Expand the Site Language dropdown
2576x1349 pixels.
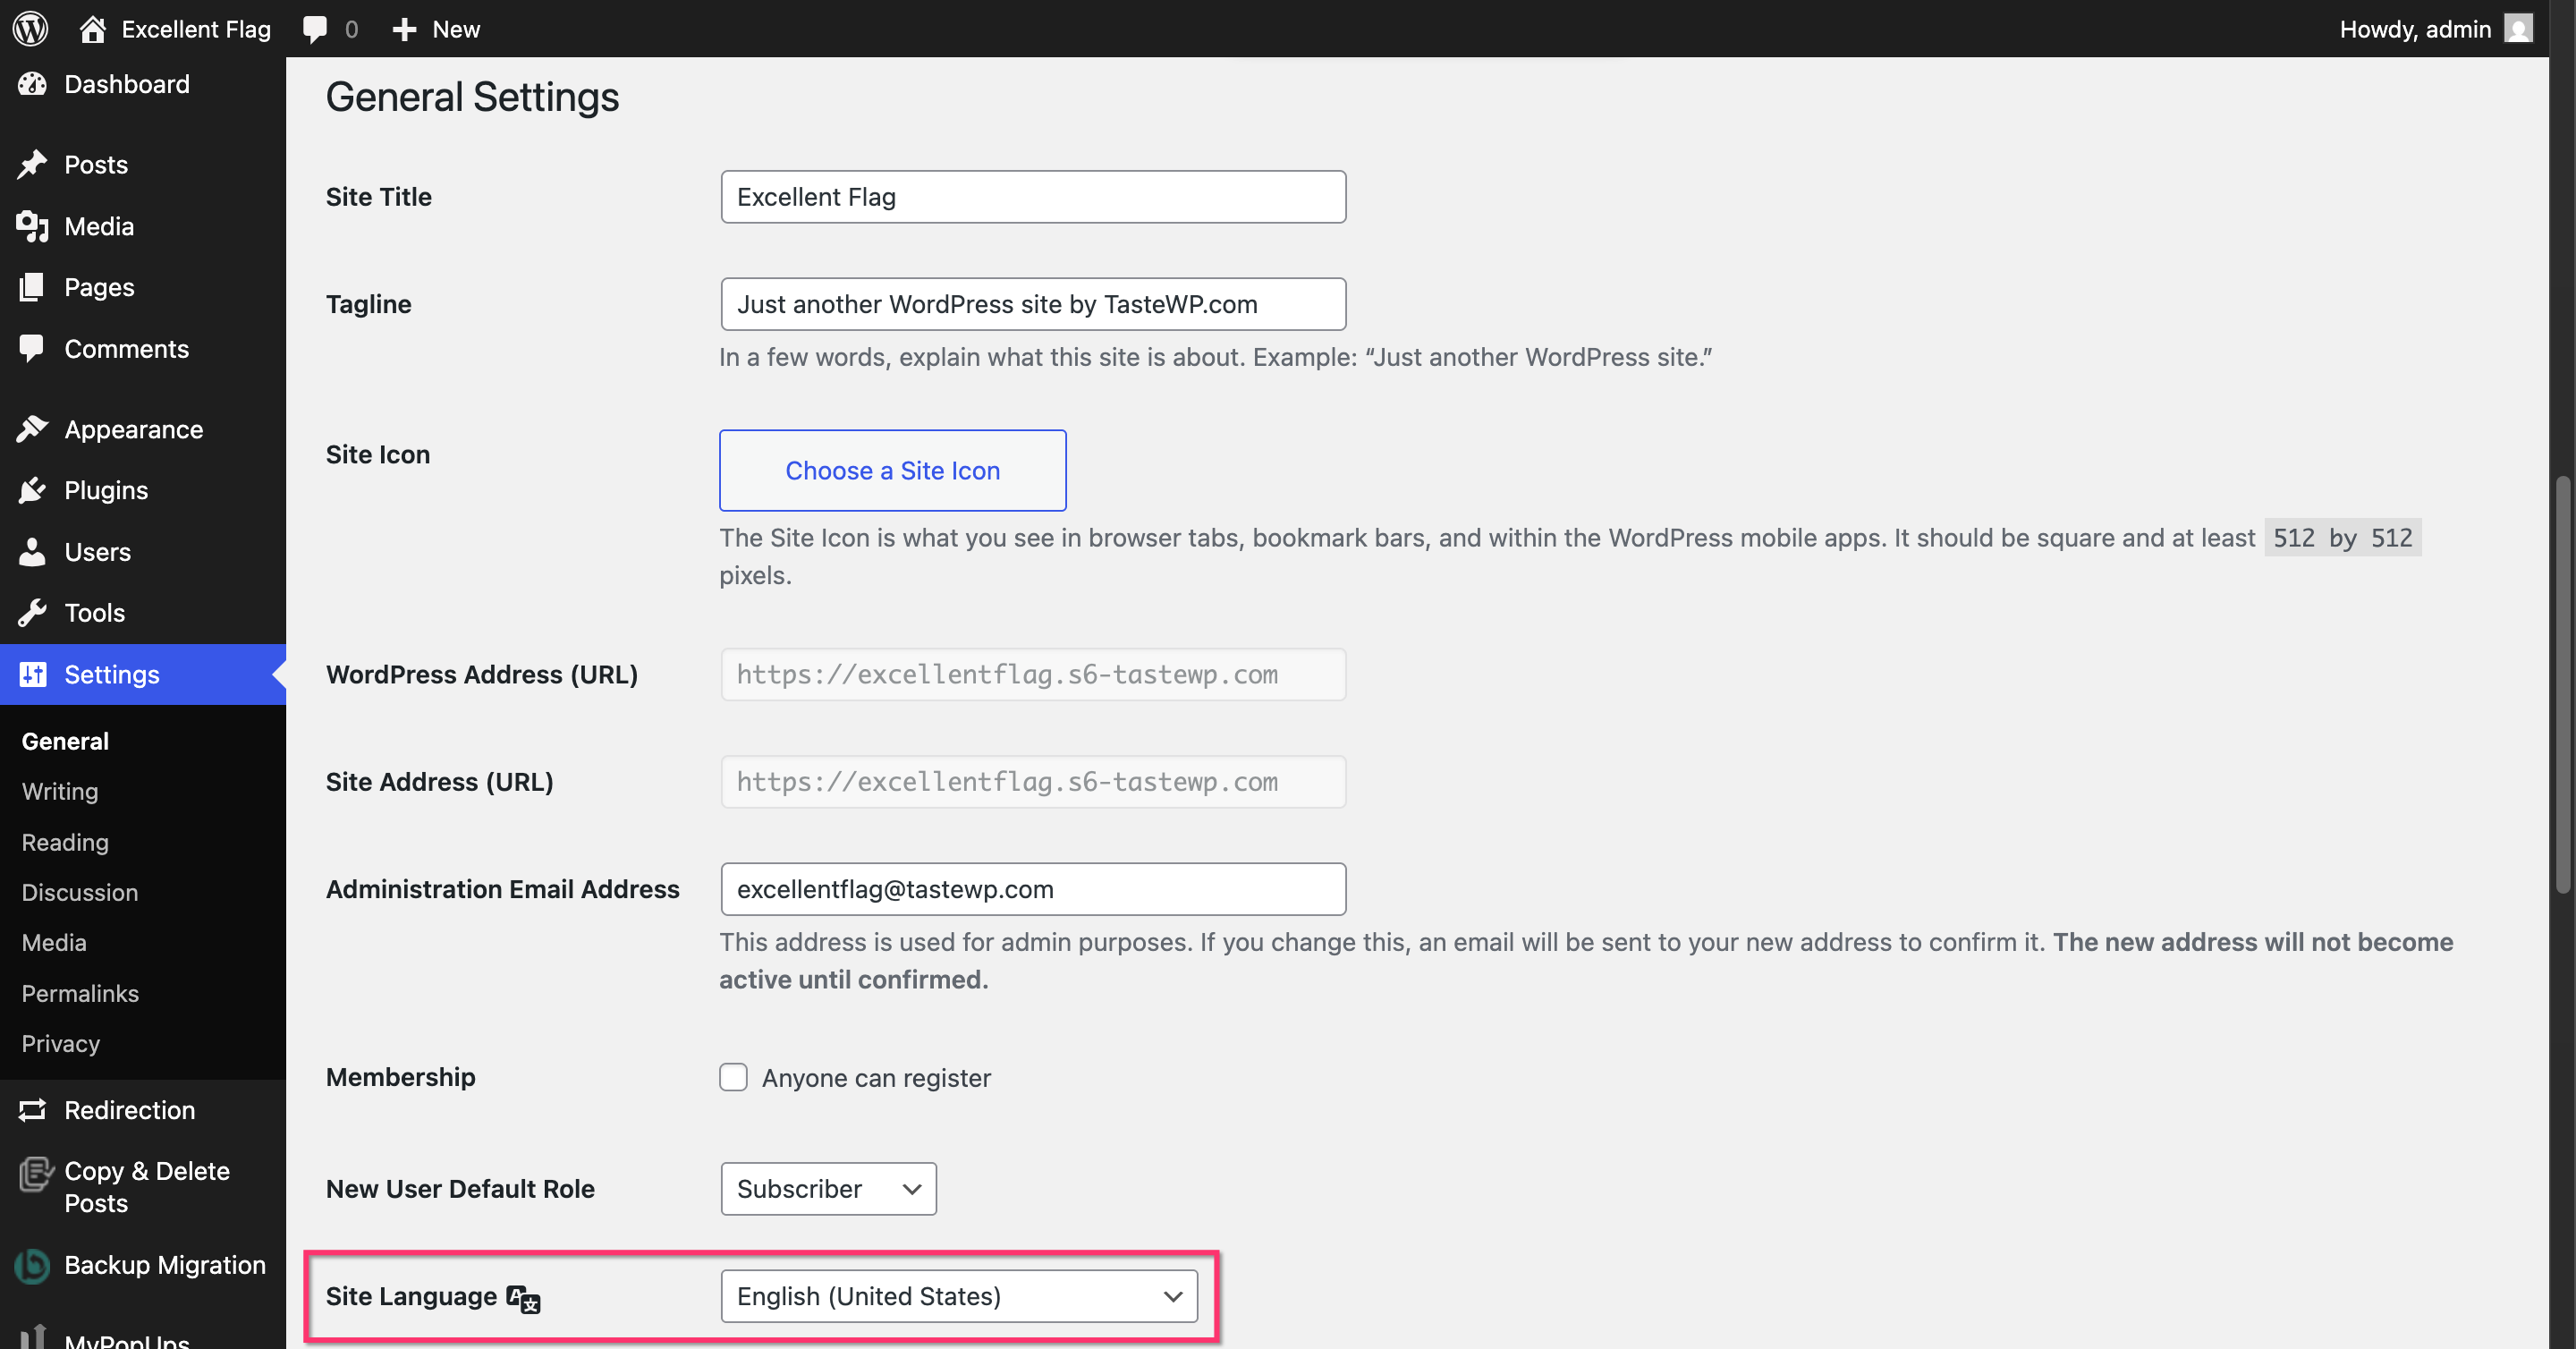[x=958, y=1296]
